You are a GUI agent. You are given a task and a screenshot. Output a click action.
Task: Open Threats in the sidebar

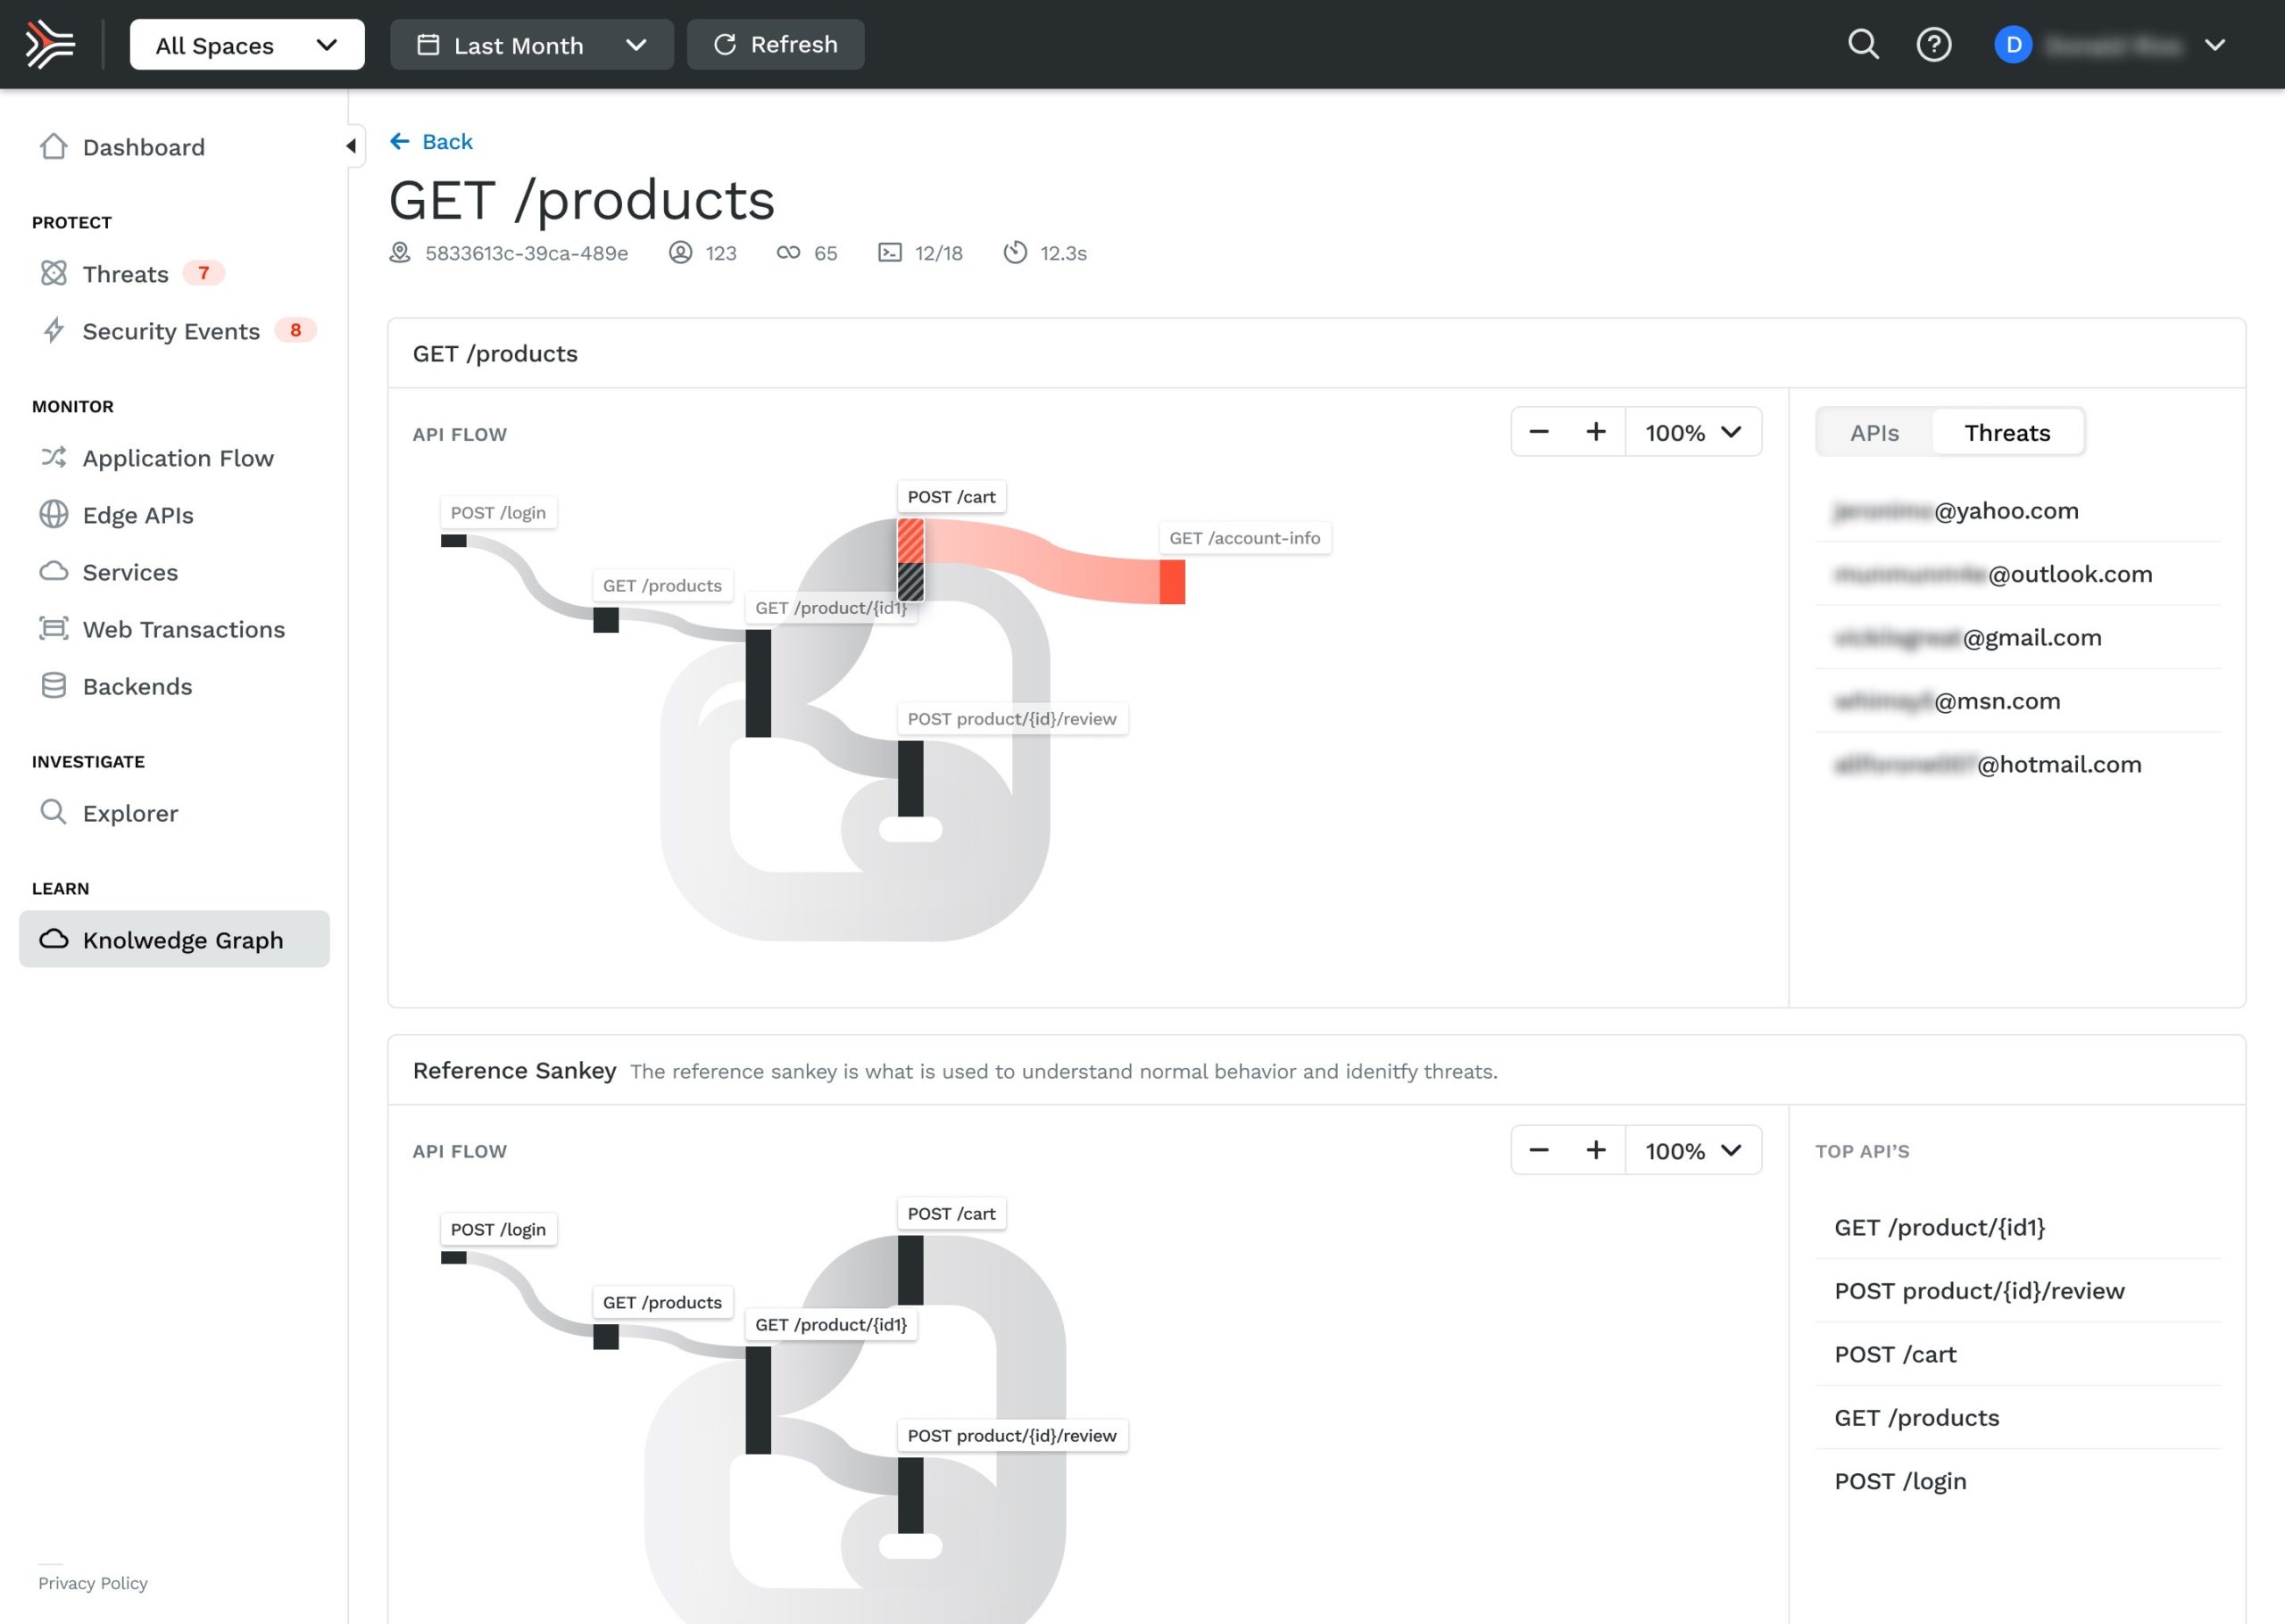(125, 274)
